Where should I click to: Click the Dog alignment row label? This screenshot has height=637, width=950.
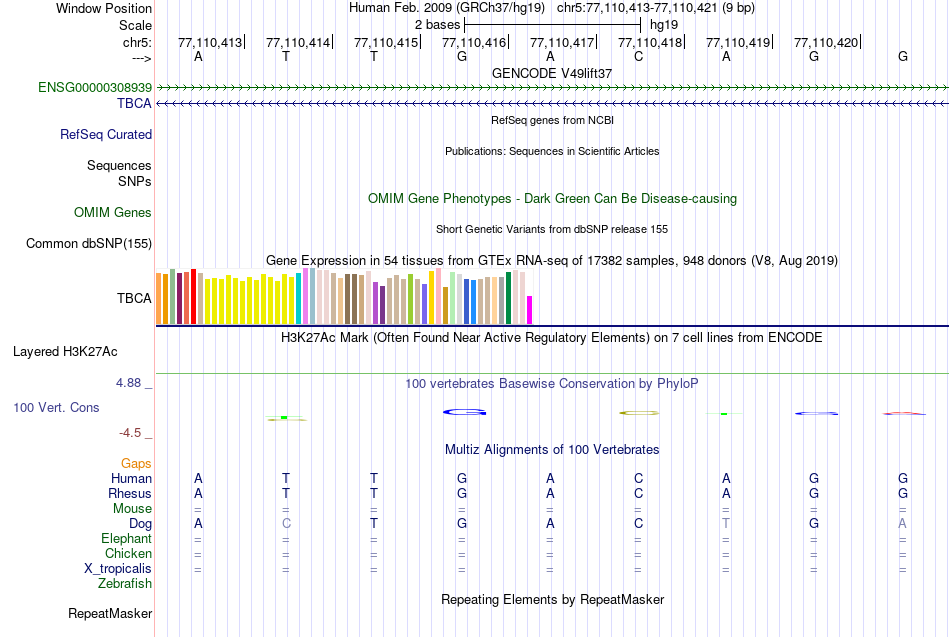tap(140, 524)
